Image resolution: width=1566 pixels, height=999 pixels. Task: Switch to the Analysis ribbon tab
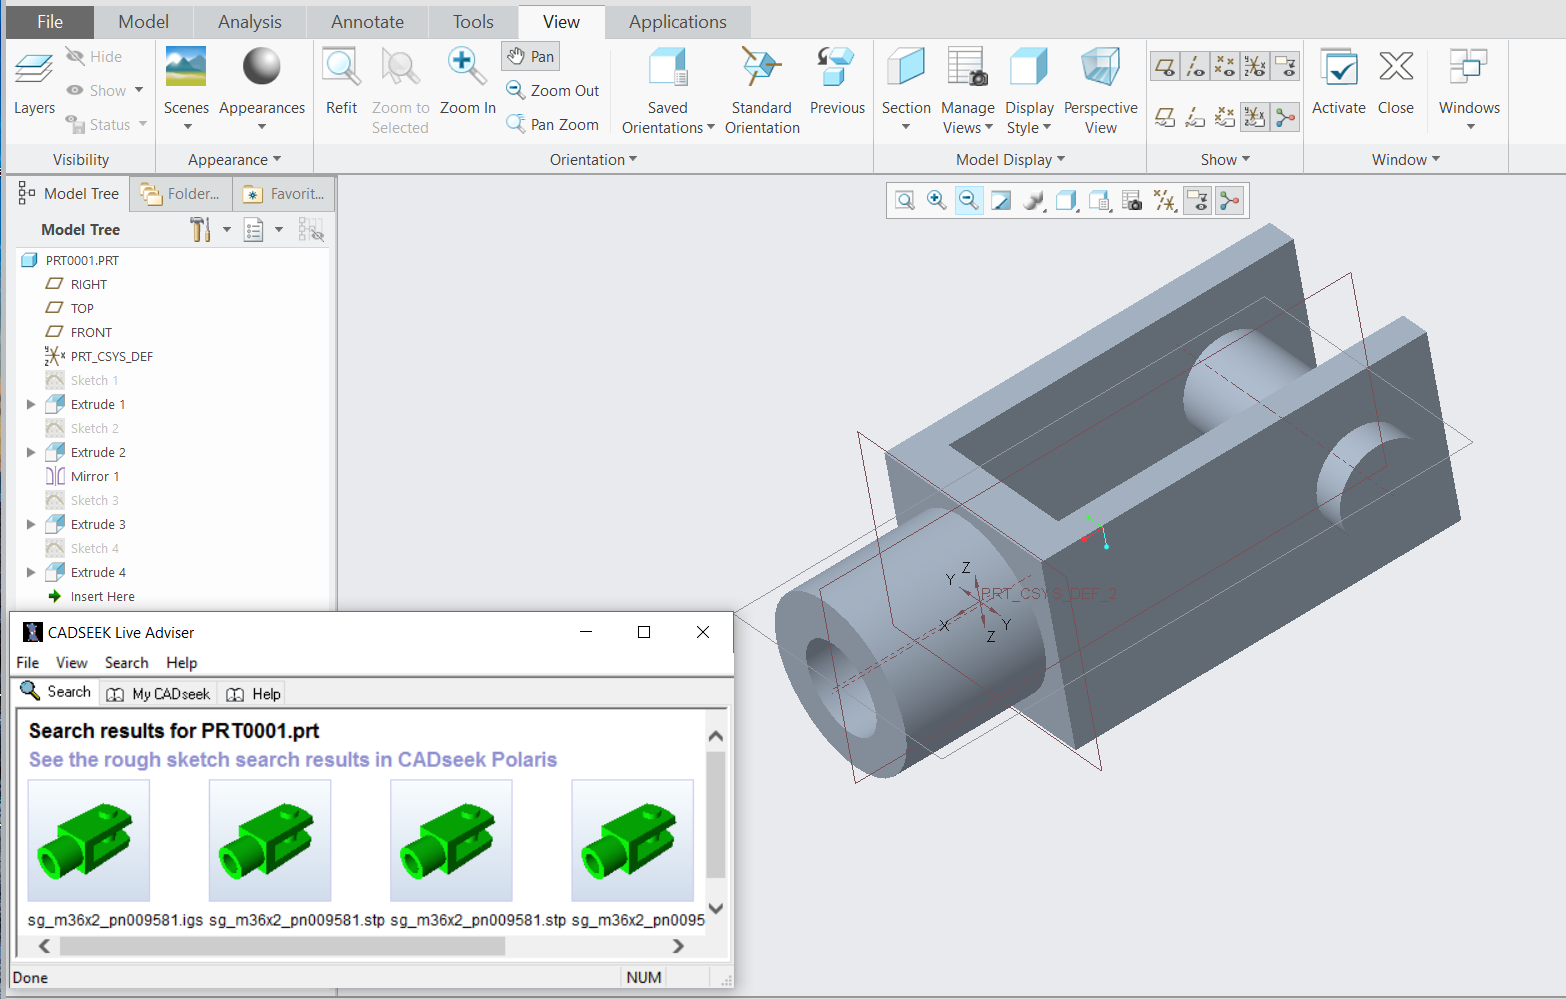coord(250,22)
